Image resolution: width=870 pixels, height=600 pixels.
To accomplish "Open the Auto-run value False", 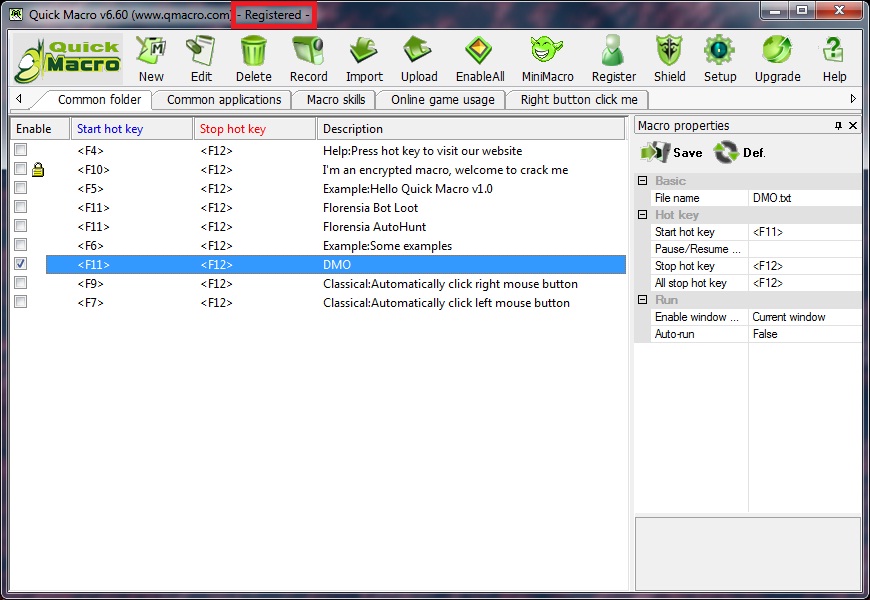I will (805, 334).
